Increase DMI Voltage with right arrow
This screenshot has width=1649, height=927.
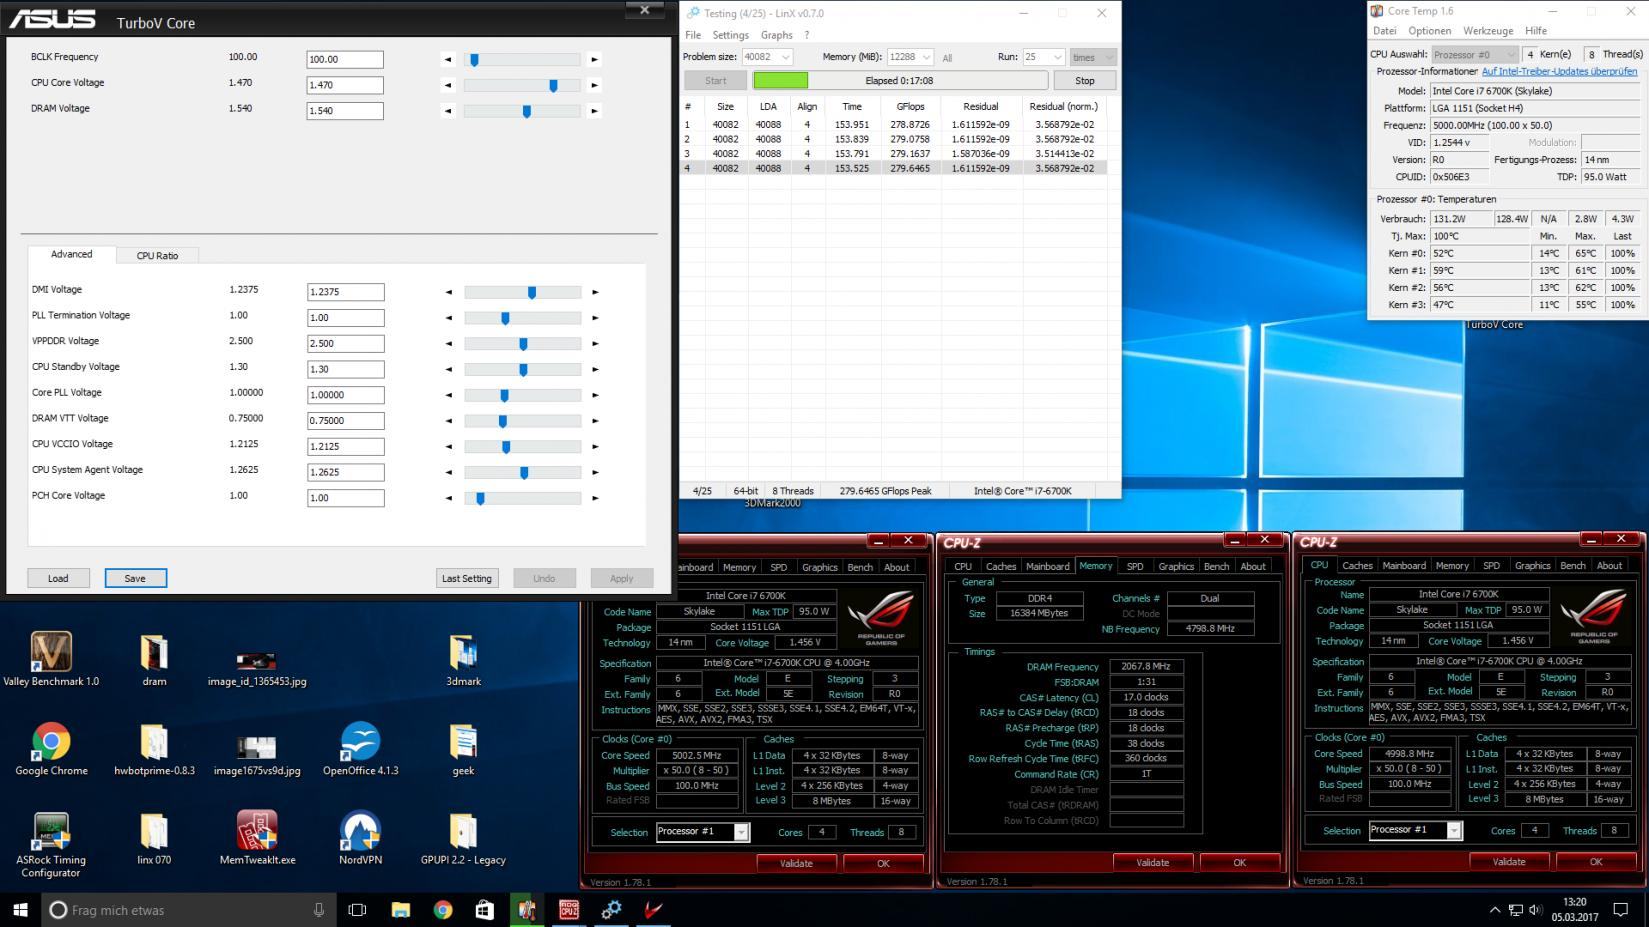595,292
